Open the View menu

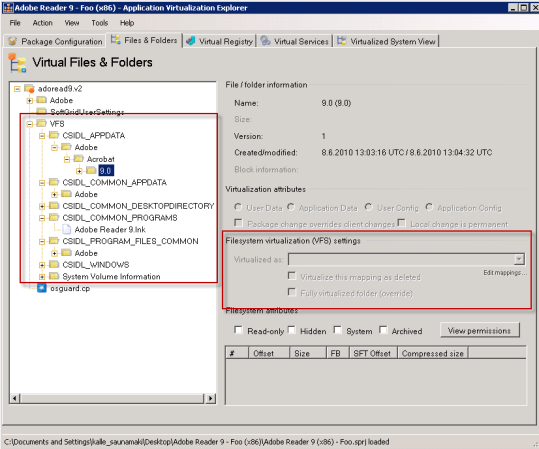point(72,23)
